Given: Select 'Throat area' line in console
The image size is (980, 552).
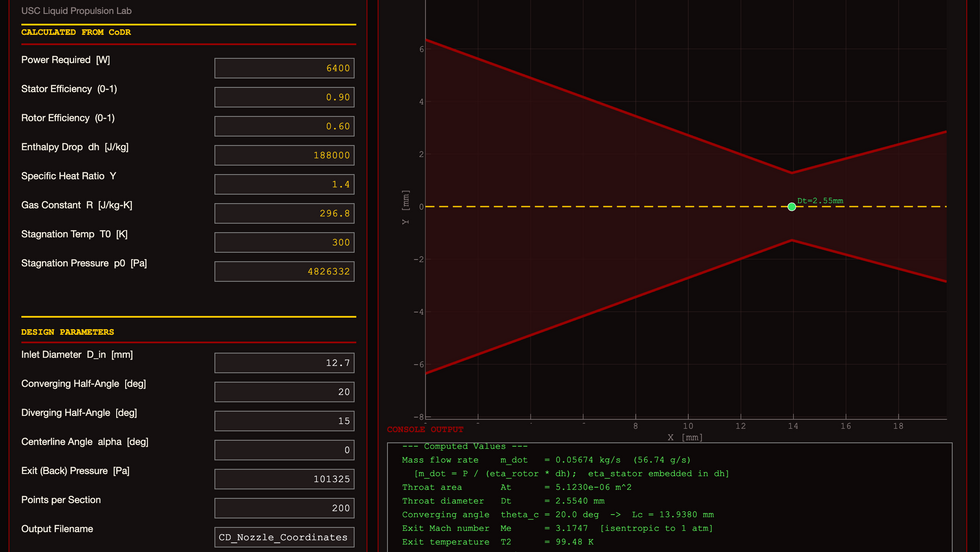Looking at the screenshot, I should [516, 487].
